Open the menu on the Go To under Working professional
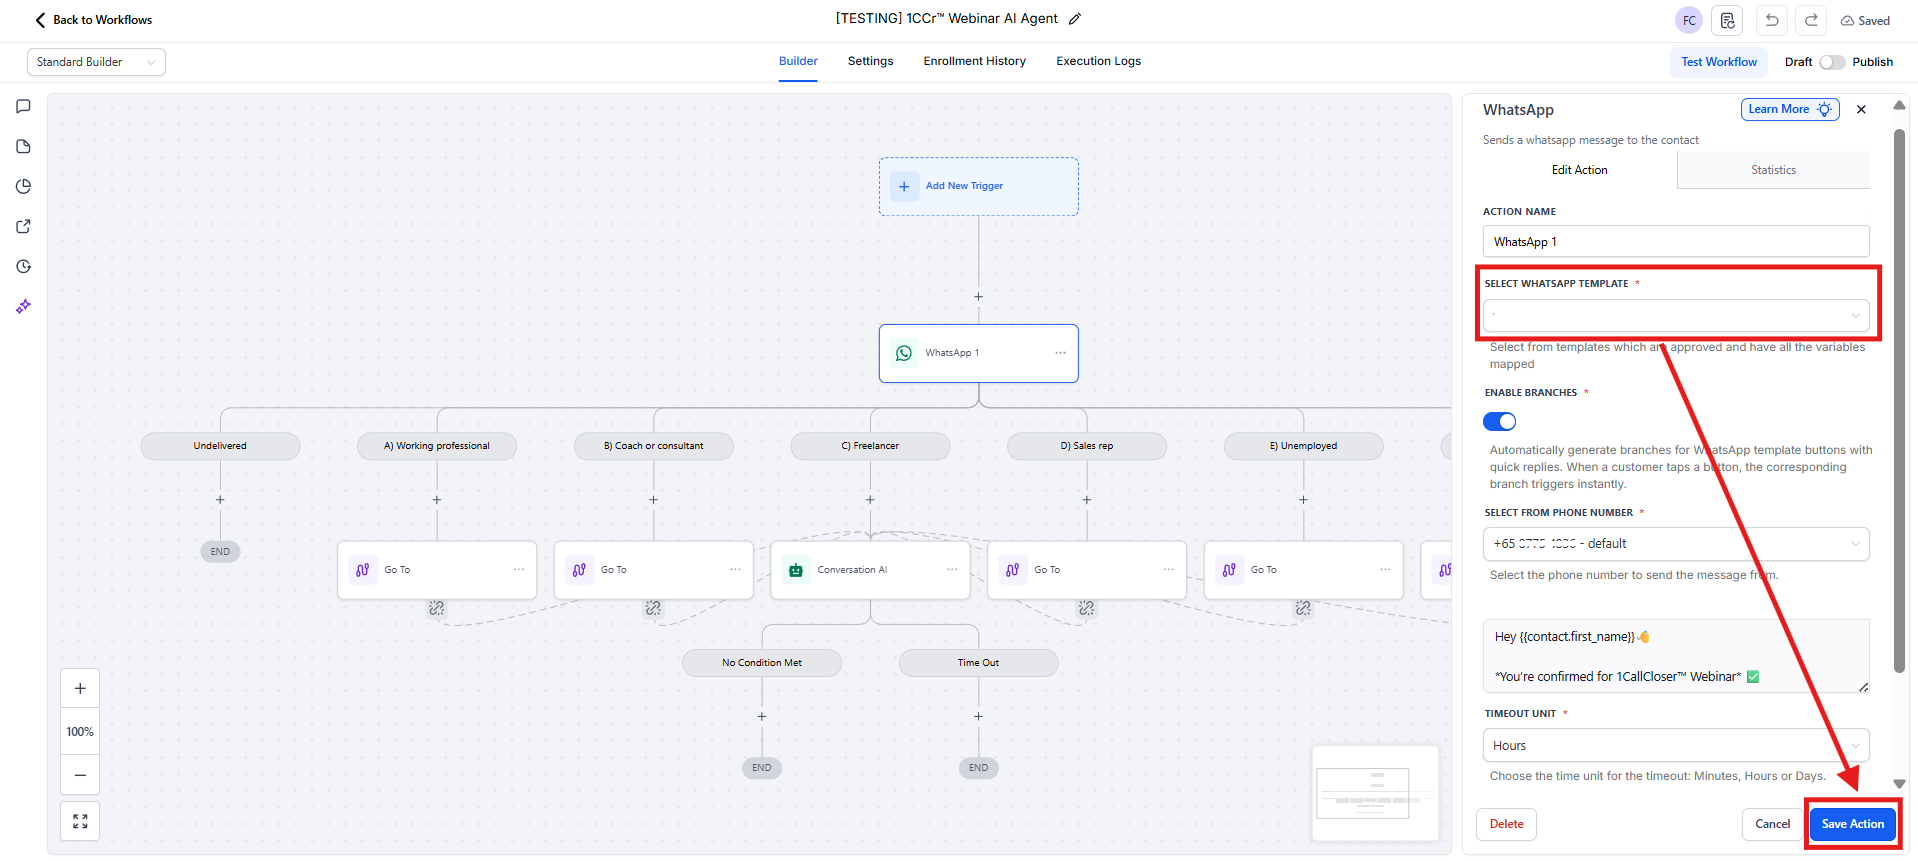 (519, 570)
